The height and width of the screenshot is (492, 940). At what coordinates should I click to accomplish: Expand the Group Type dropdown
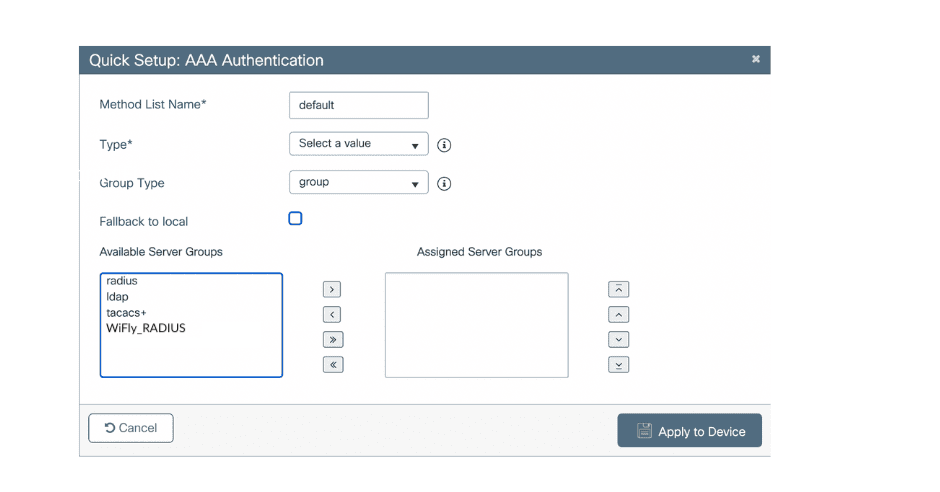(x=358, y=183)
